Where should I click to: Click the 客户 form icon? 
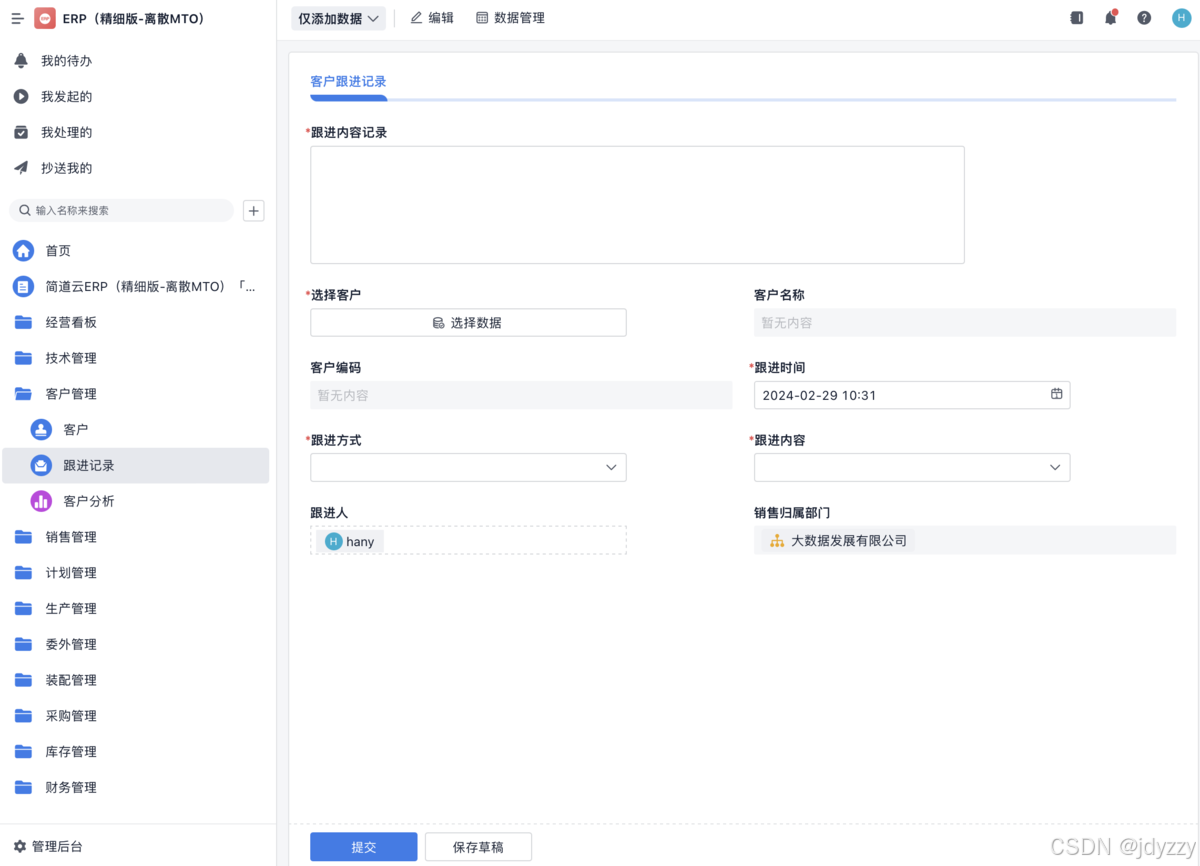[41, 430]
